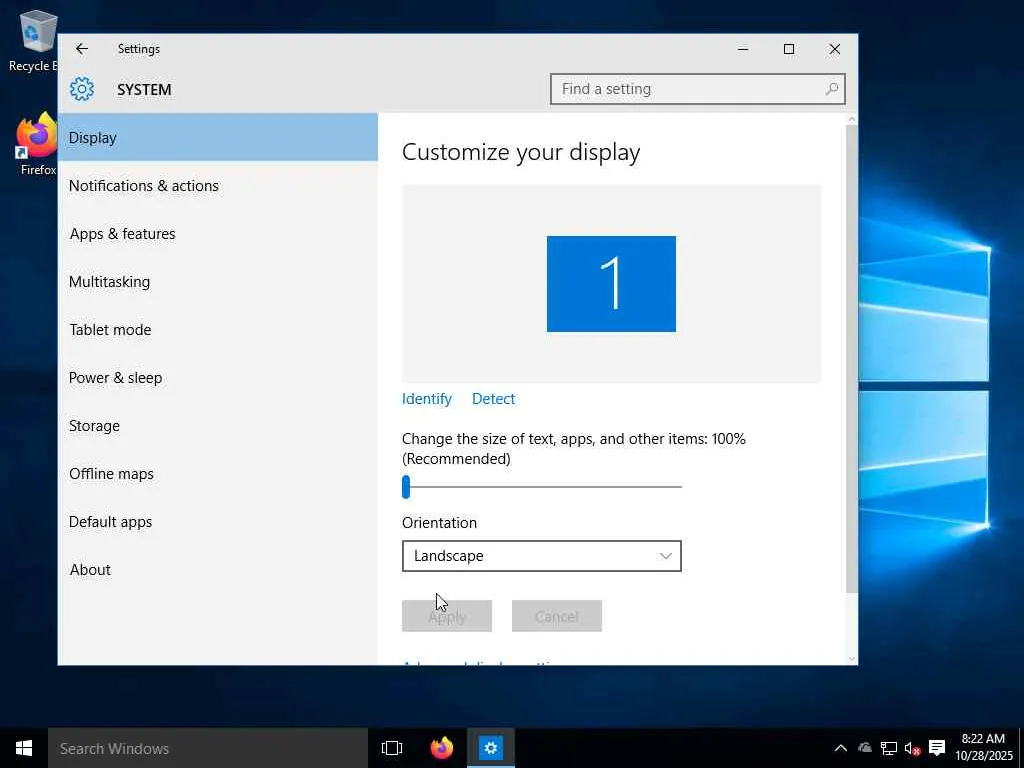Open the Action Center notifications icon
Viewport: 1024px width, 768px height.
click(x=937, y=748)
